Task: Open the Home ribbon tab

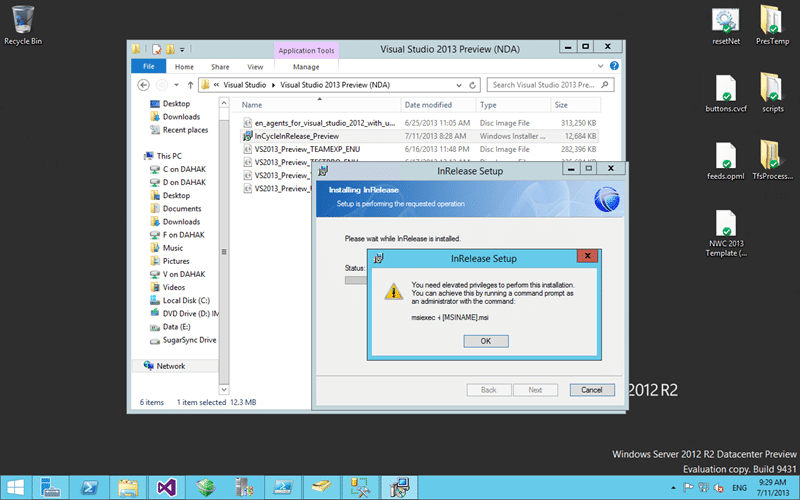Action: pyautogui.click(x=184, y=67)
